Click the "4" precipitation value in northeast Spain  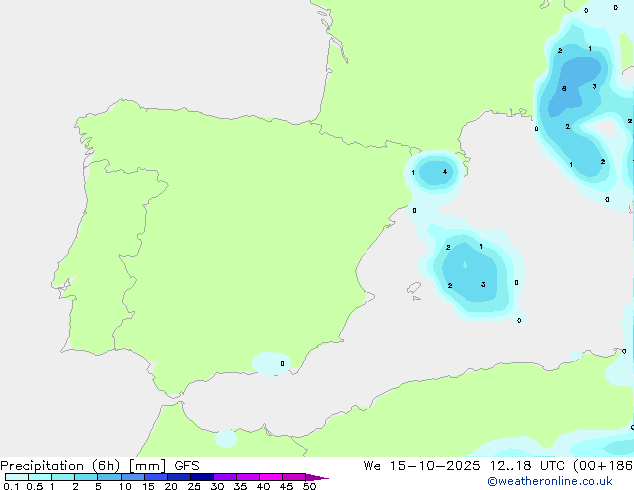[445, 172]
